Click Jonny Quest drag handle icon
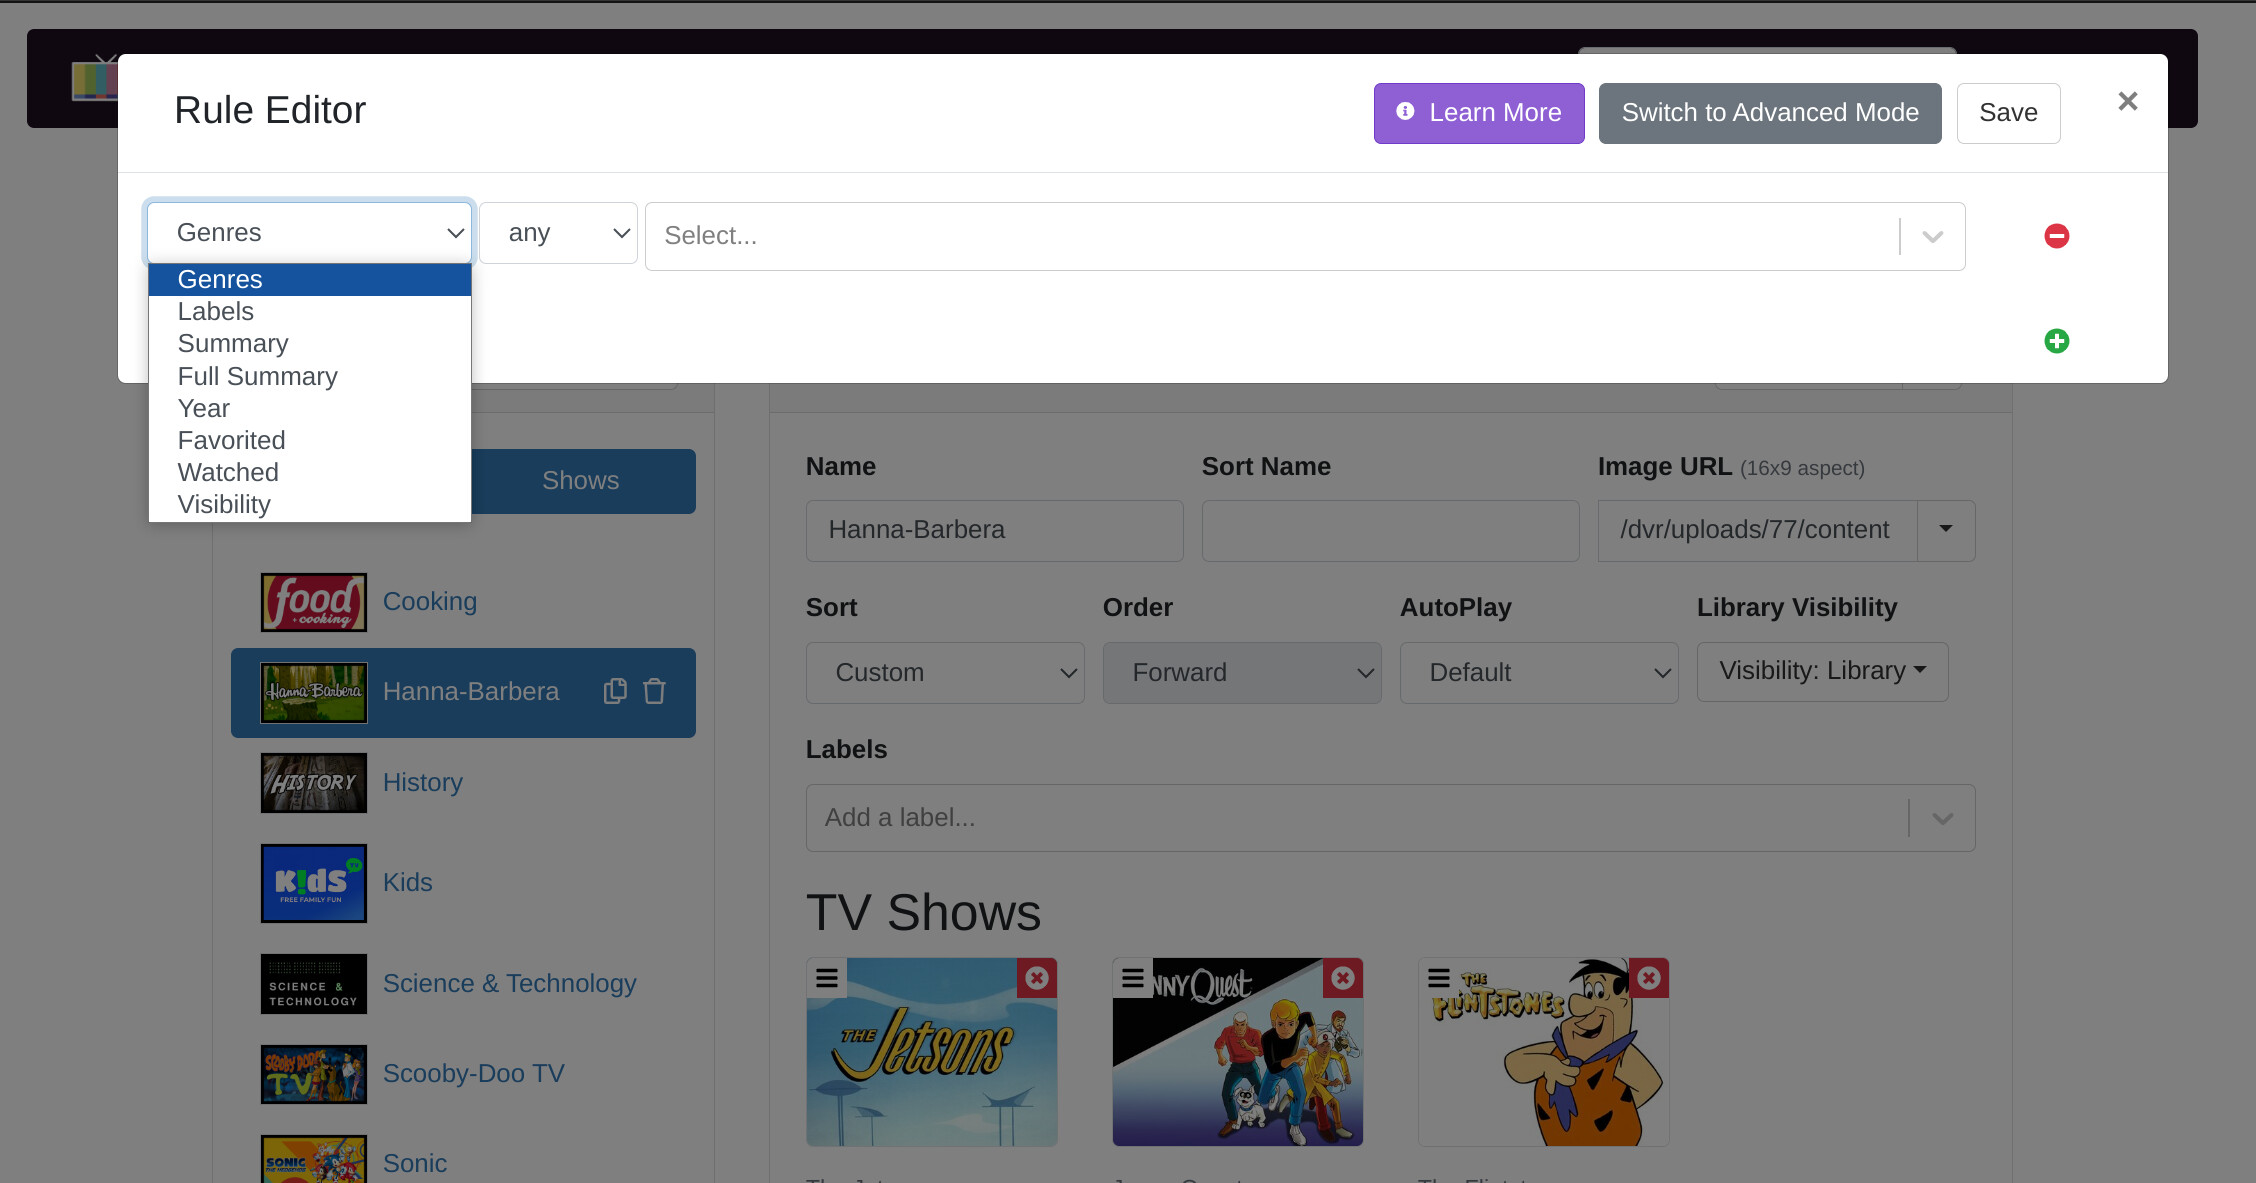 (1132, 977)
